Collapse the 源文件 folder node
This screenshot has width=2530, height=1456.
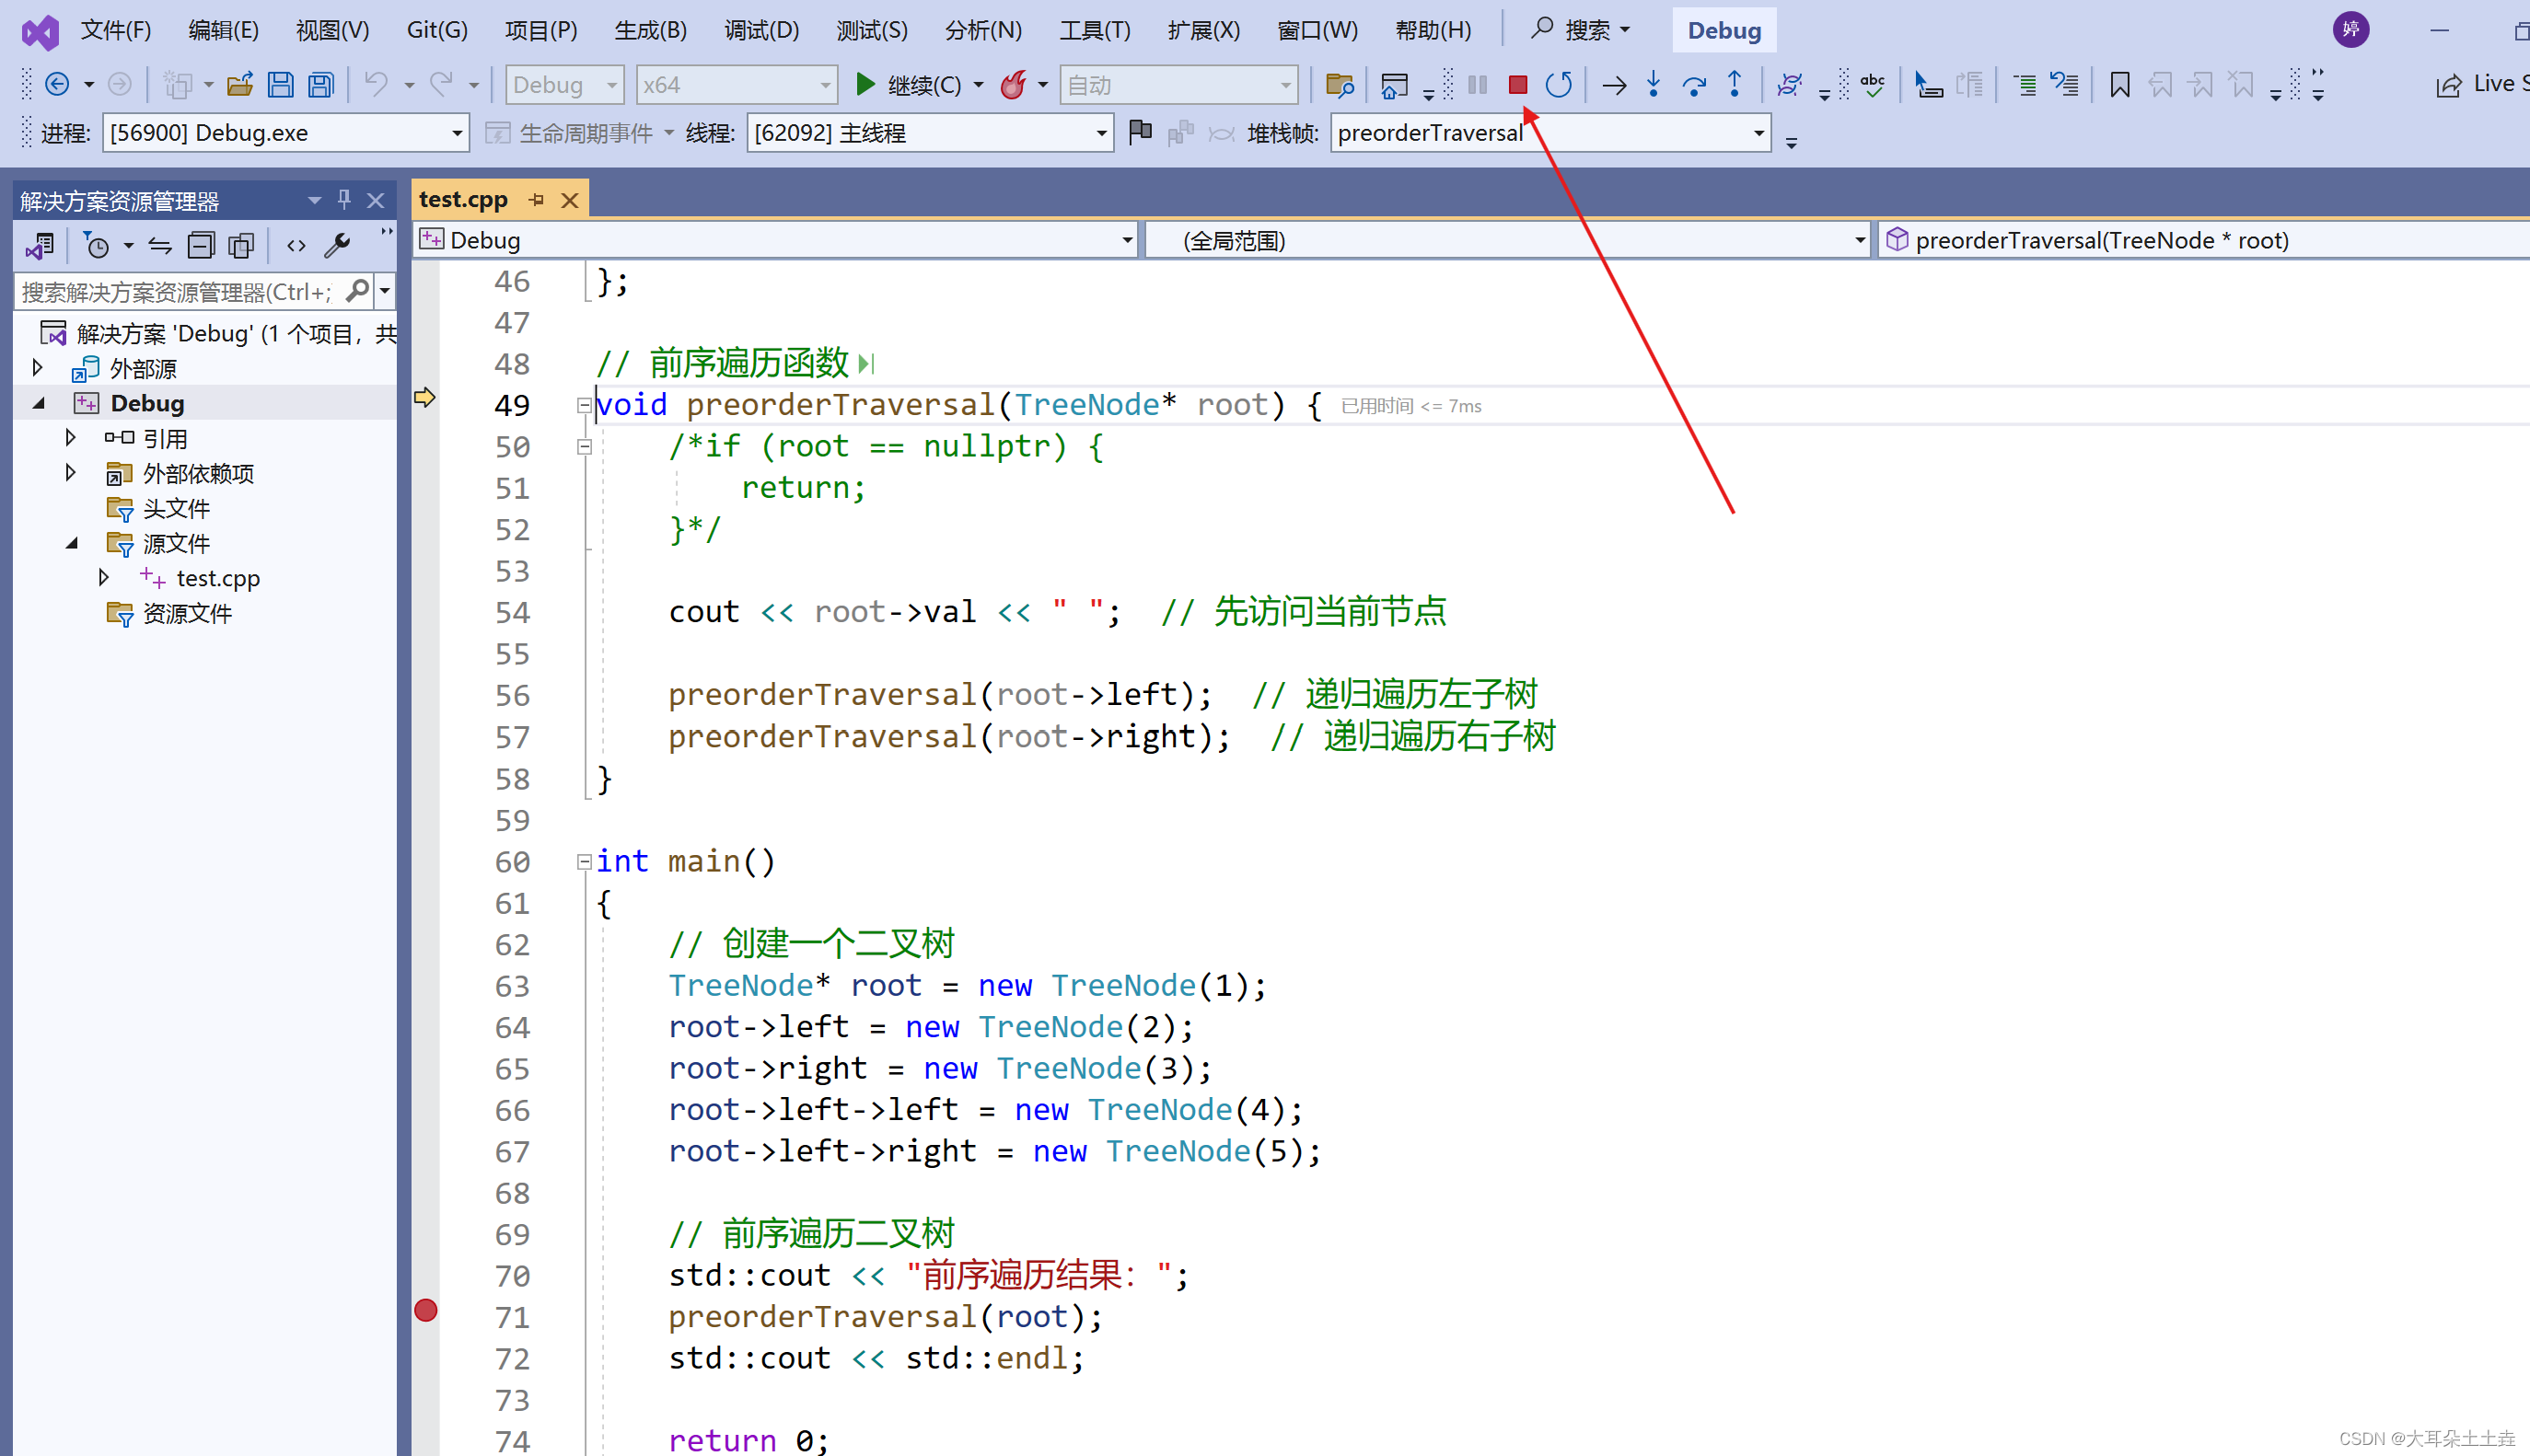click(72, 543)
